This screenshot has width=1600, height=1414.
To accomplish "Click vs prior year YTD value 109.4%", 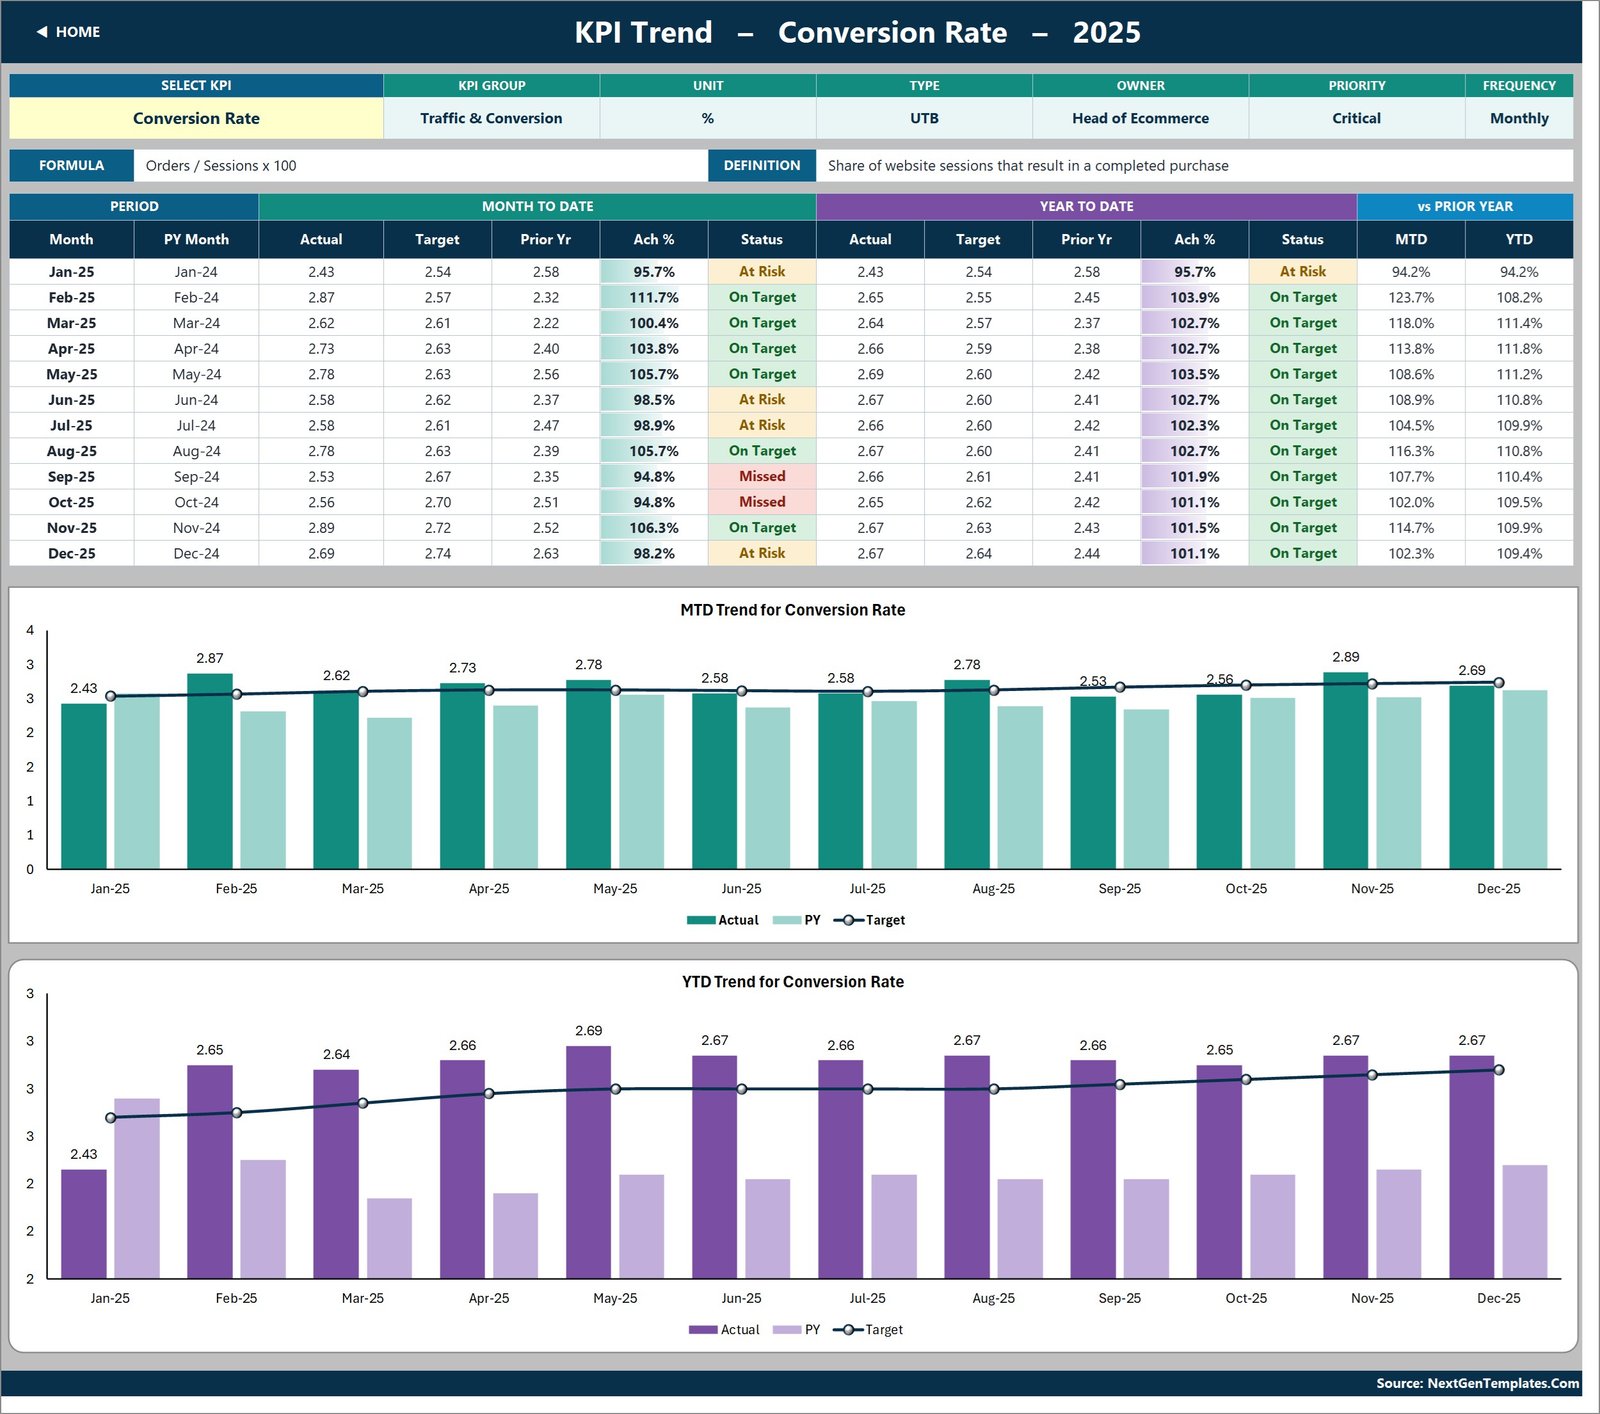I will 1519,553.
